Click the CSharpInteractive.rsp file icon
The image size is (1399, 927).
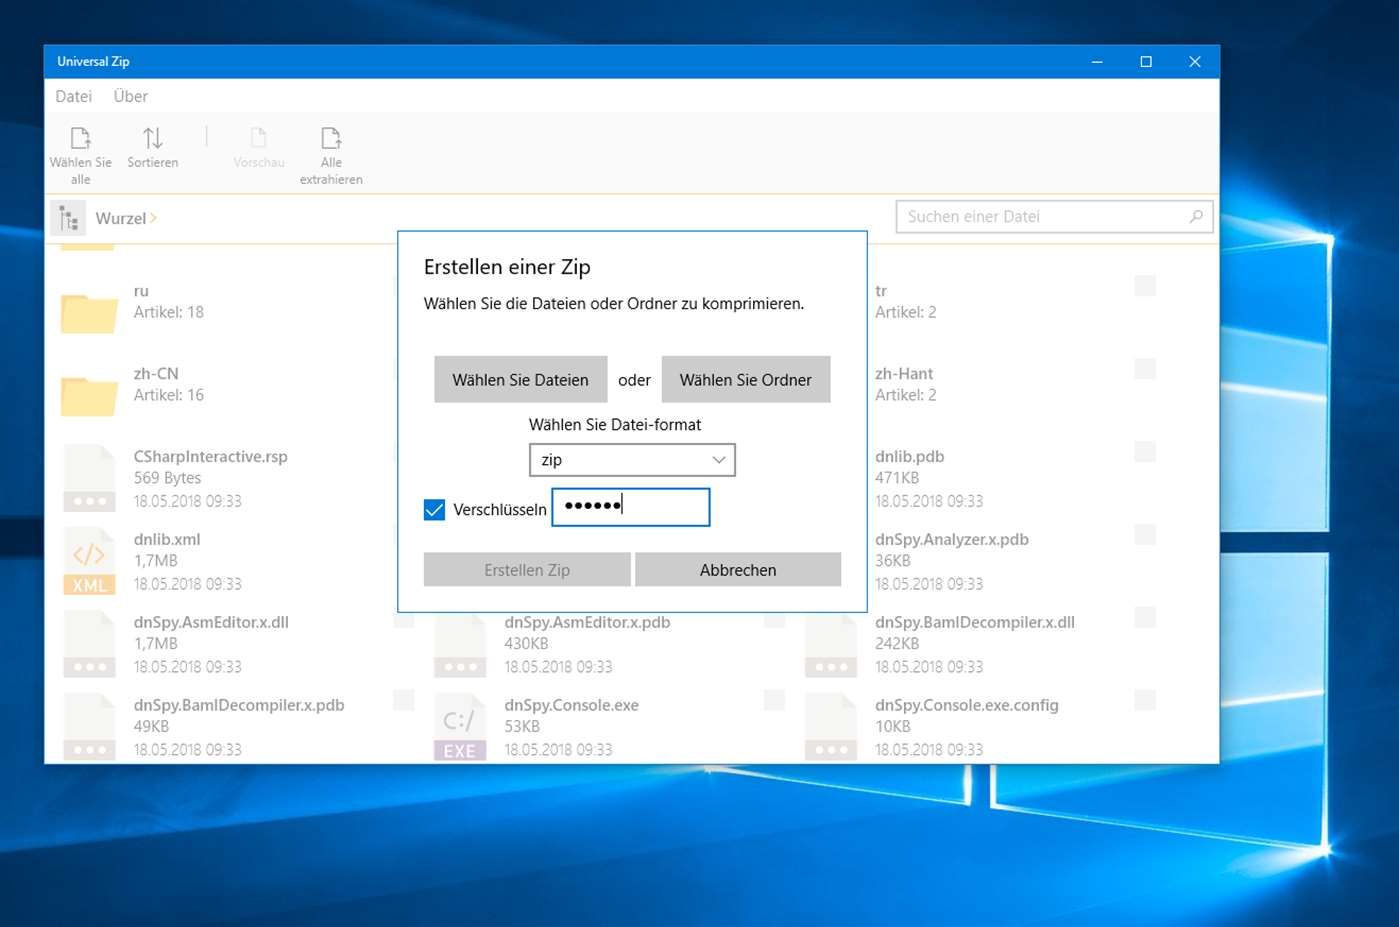(89, 478)
